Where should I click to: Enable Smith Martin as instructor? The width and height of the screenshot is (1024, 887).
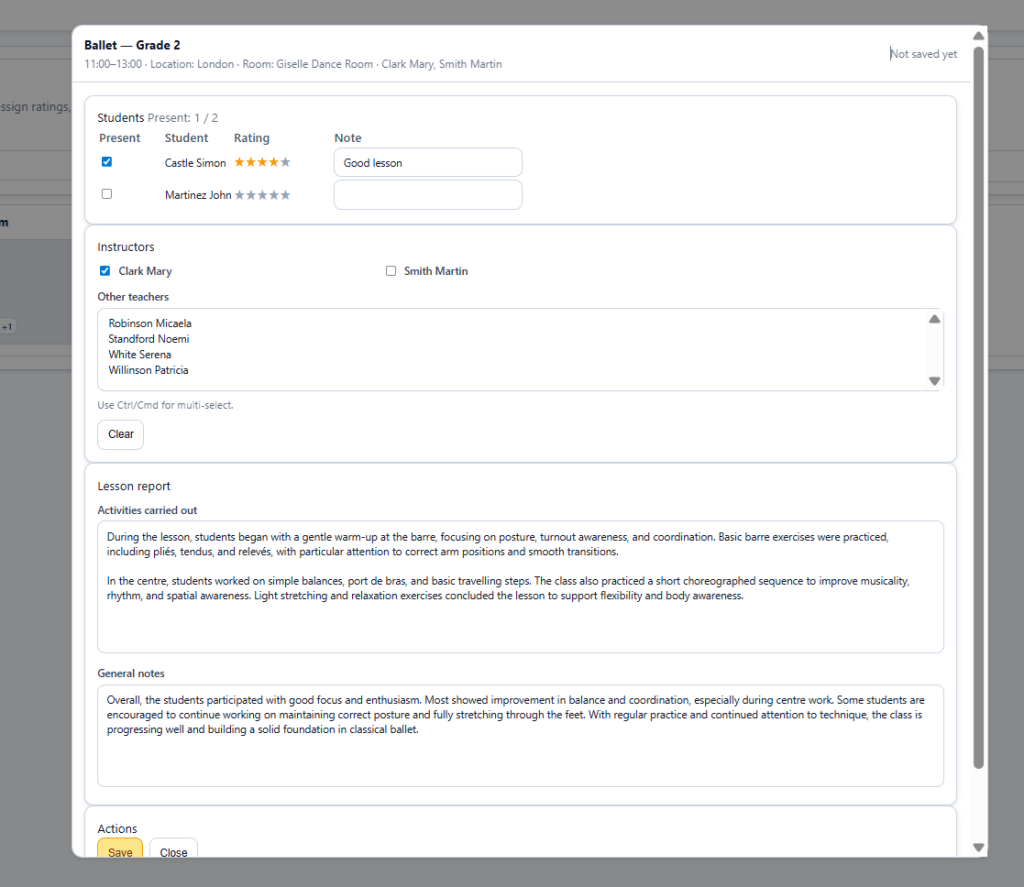pos(391,270)
